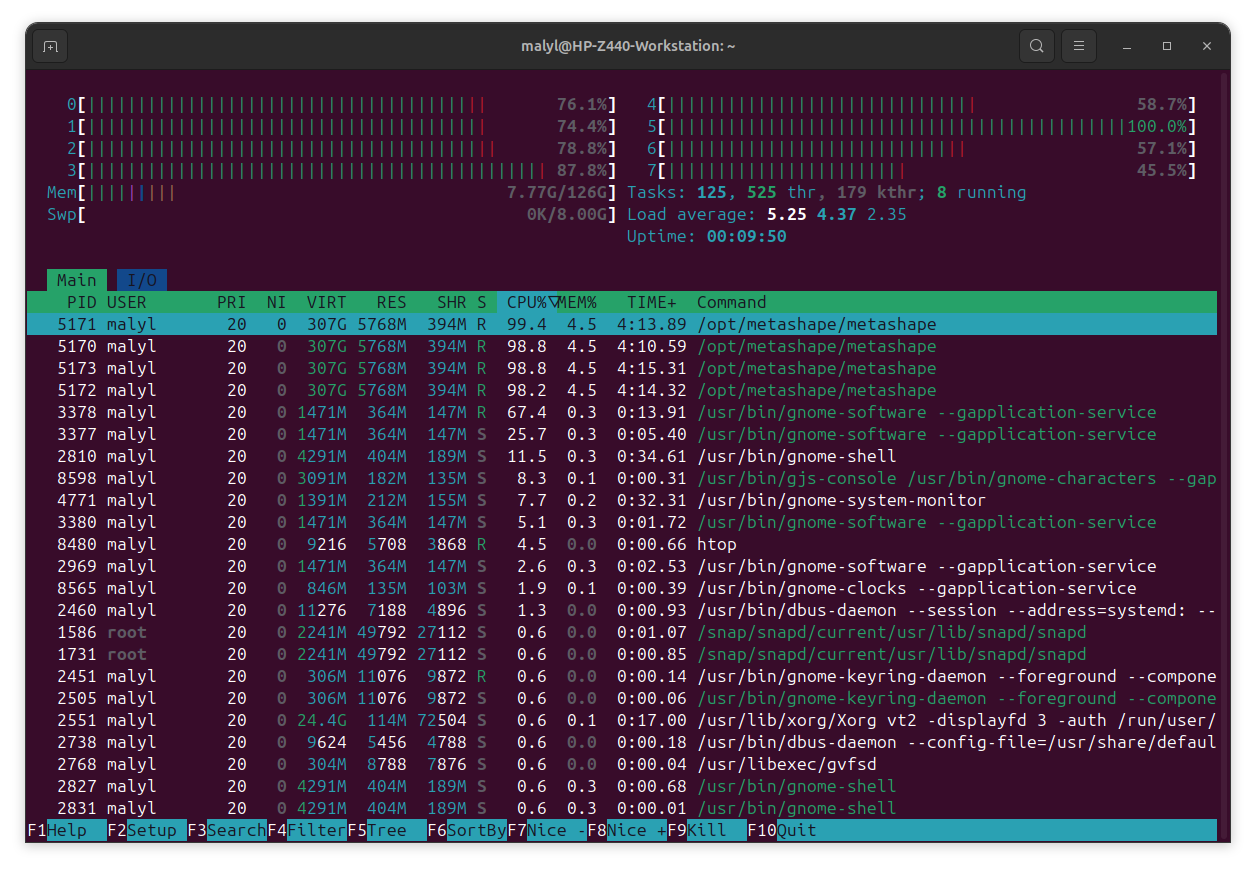
Task: Click the Tasks summary line
Action: [x=827, y=192]
